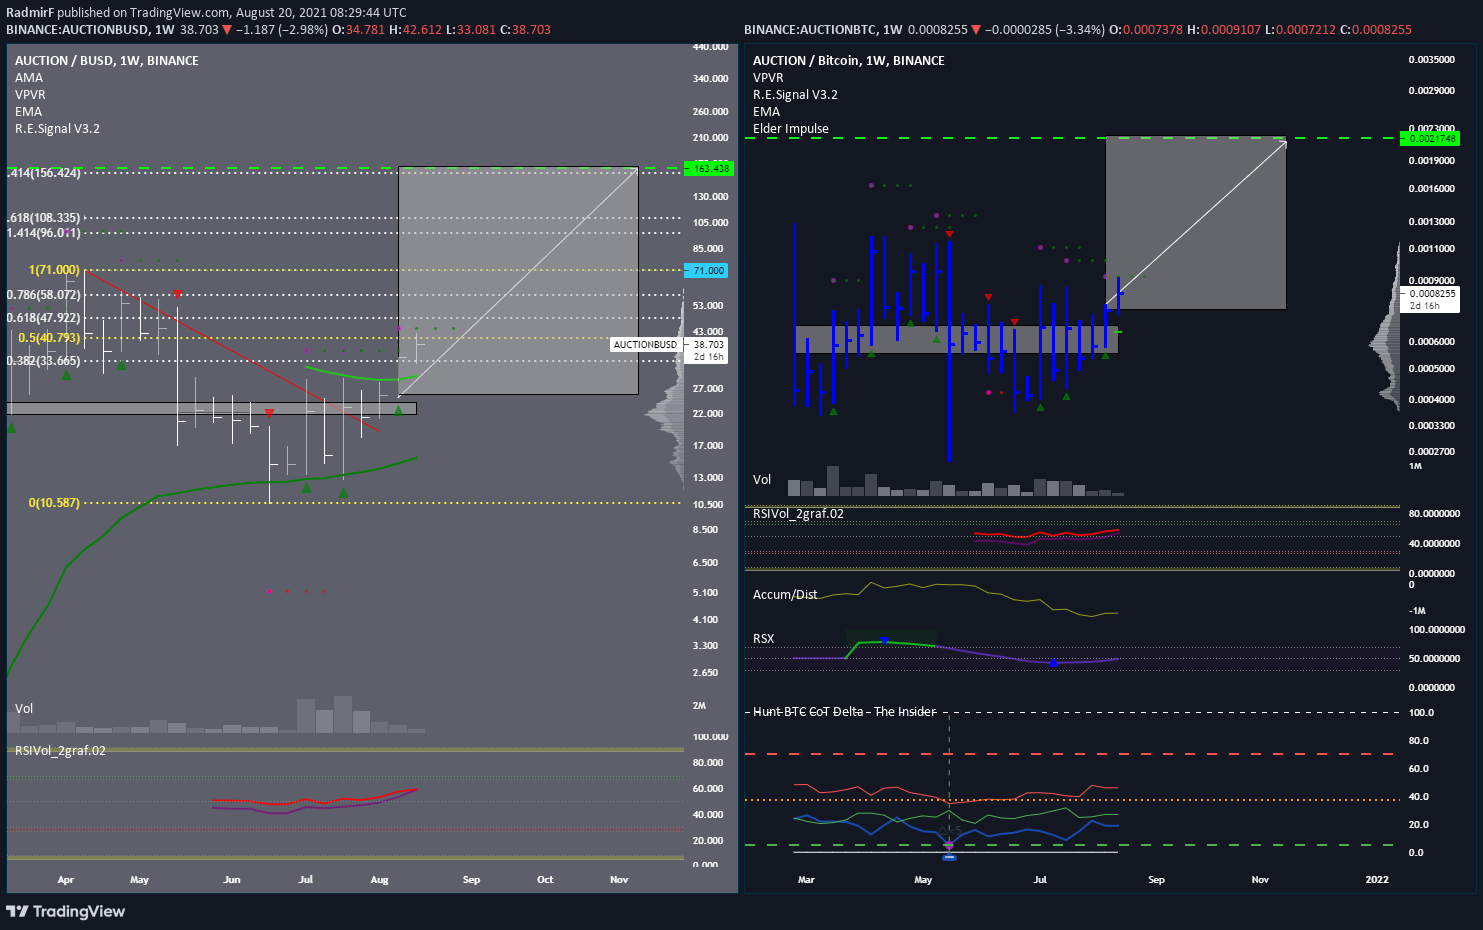Select the 0.618(47.922) Fibonacci level label
Screen dimensions: 1483x930
point(43,318)
